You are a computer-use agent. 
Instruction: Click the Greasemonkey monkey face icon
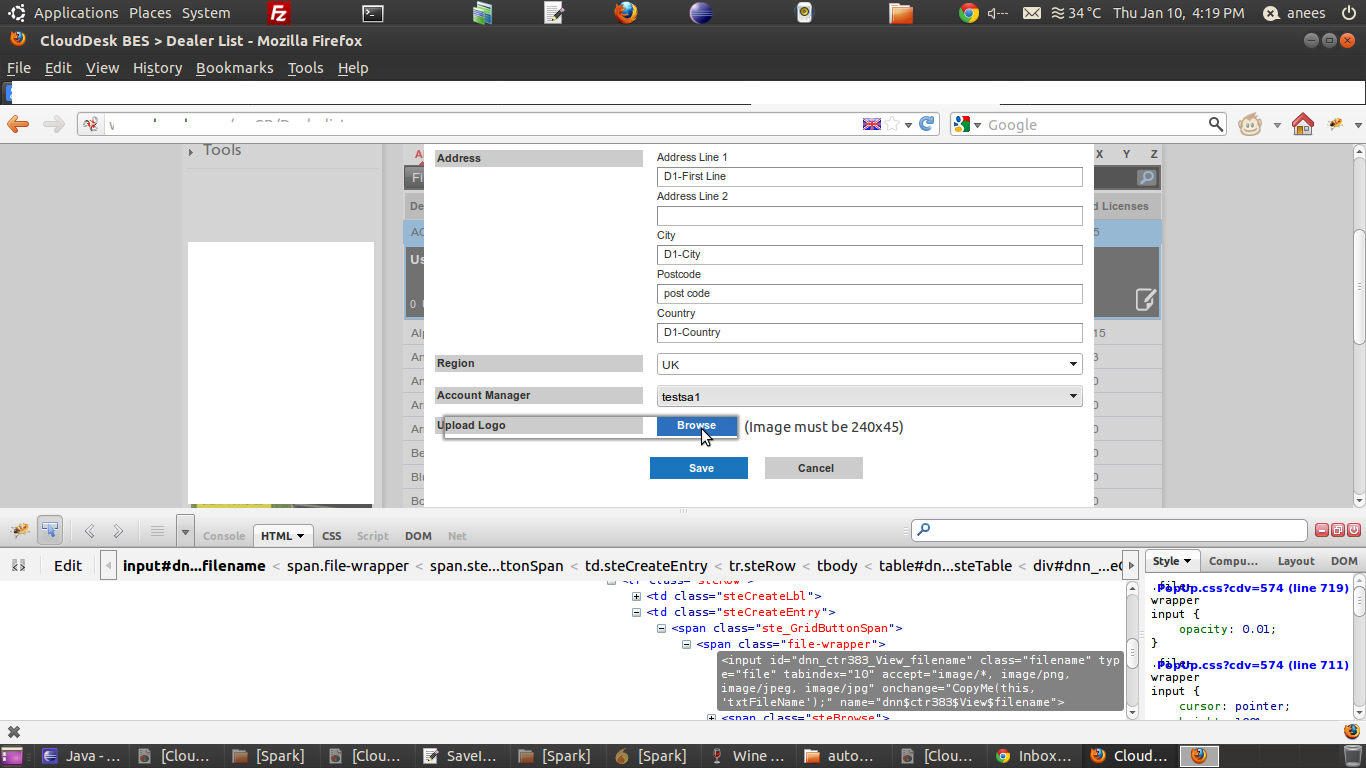pos(1249,124)
